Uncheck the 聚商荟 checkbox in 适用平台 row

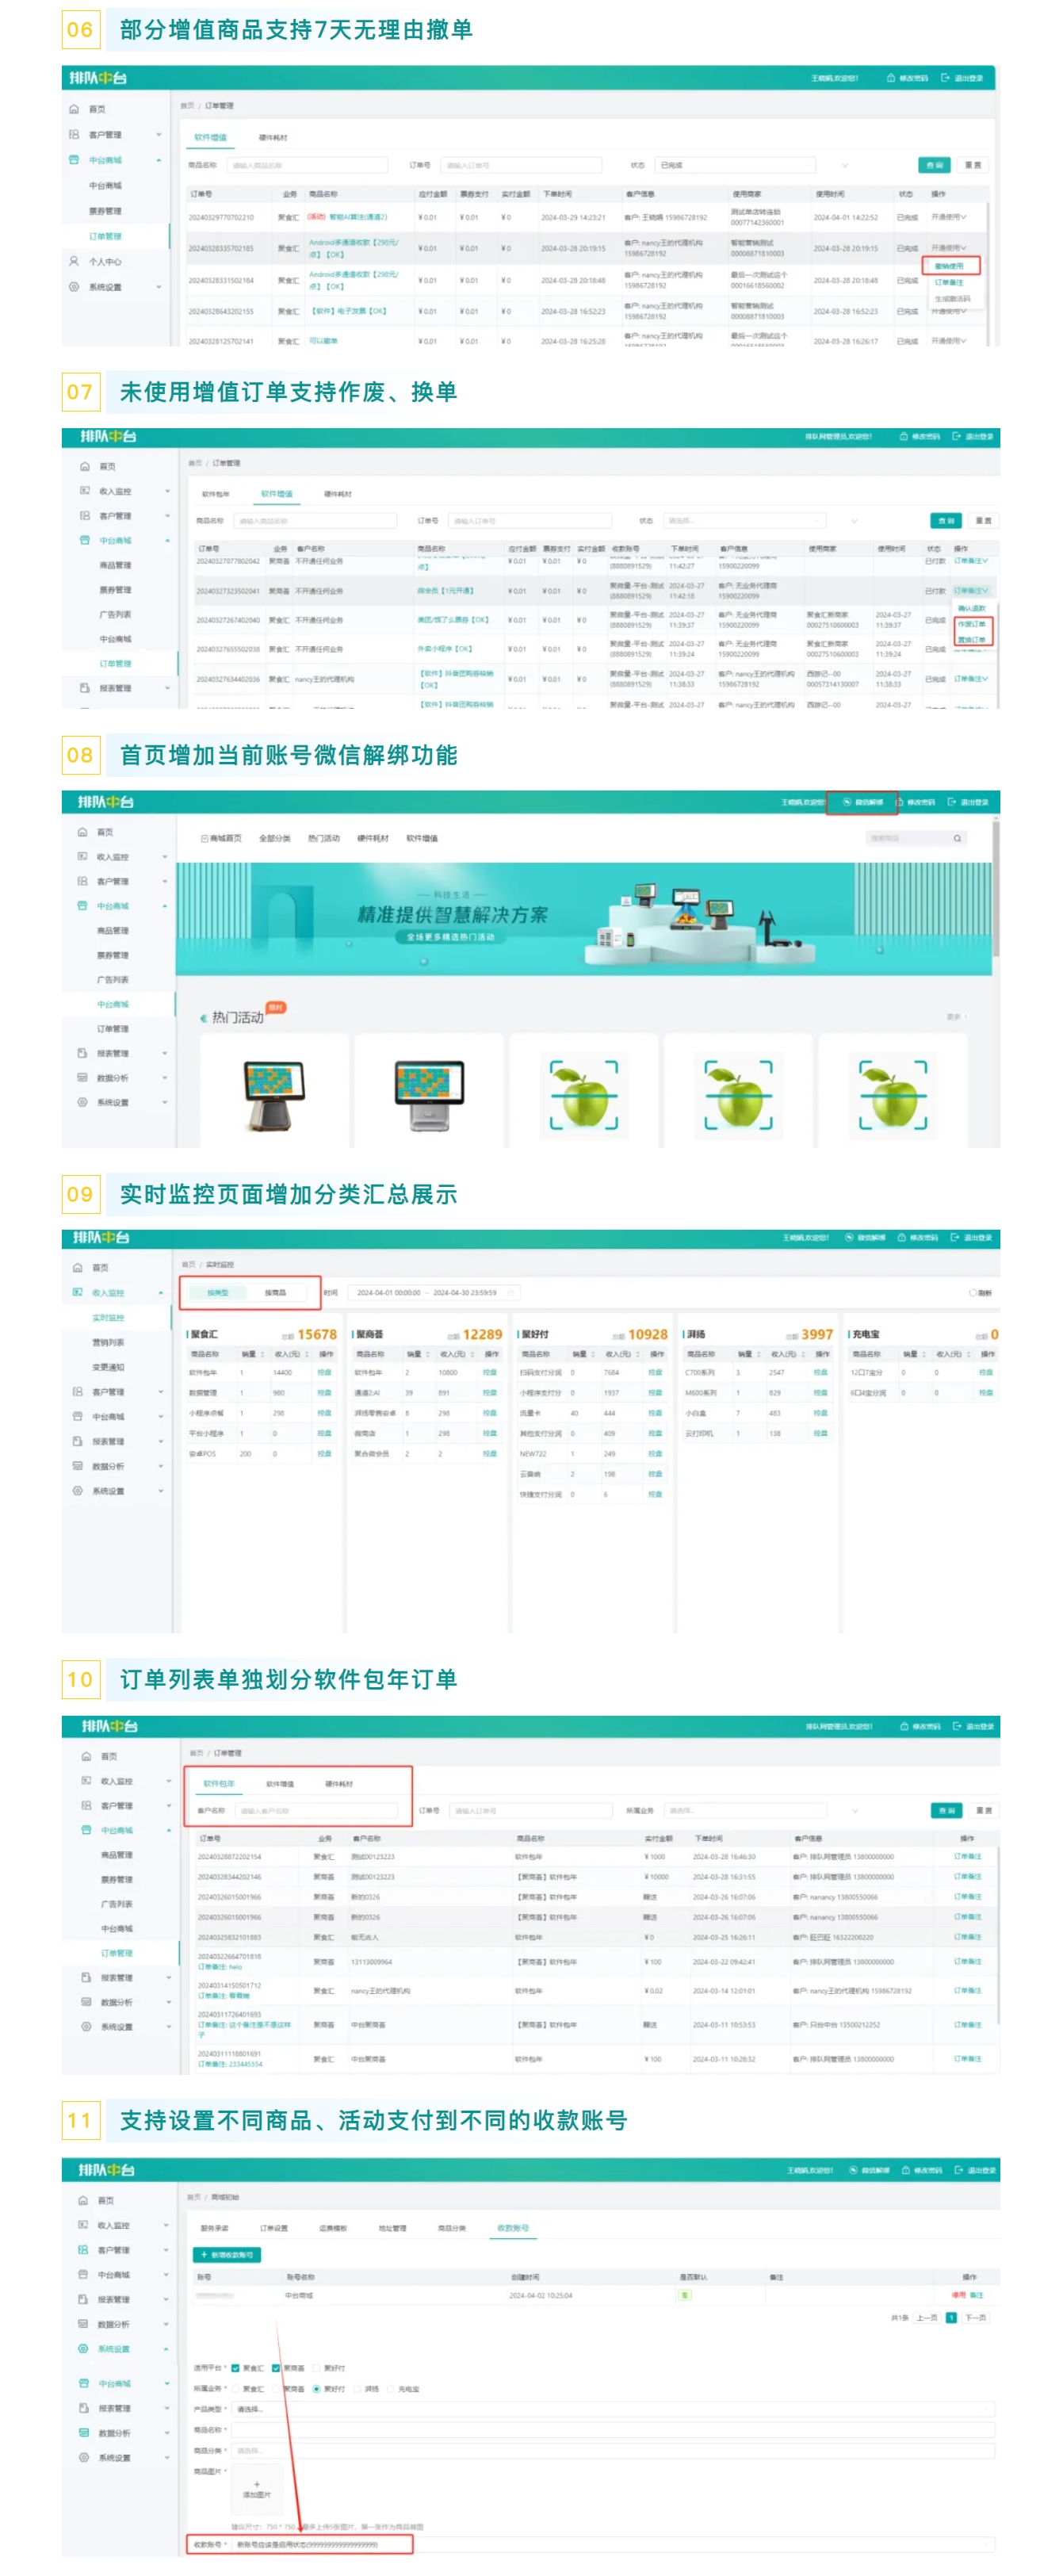(x=276, y=2368)
